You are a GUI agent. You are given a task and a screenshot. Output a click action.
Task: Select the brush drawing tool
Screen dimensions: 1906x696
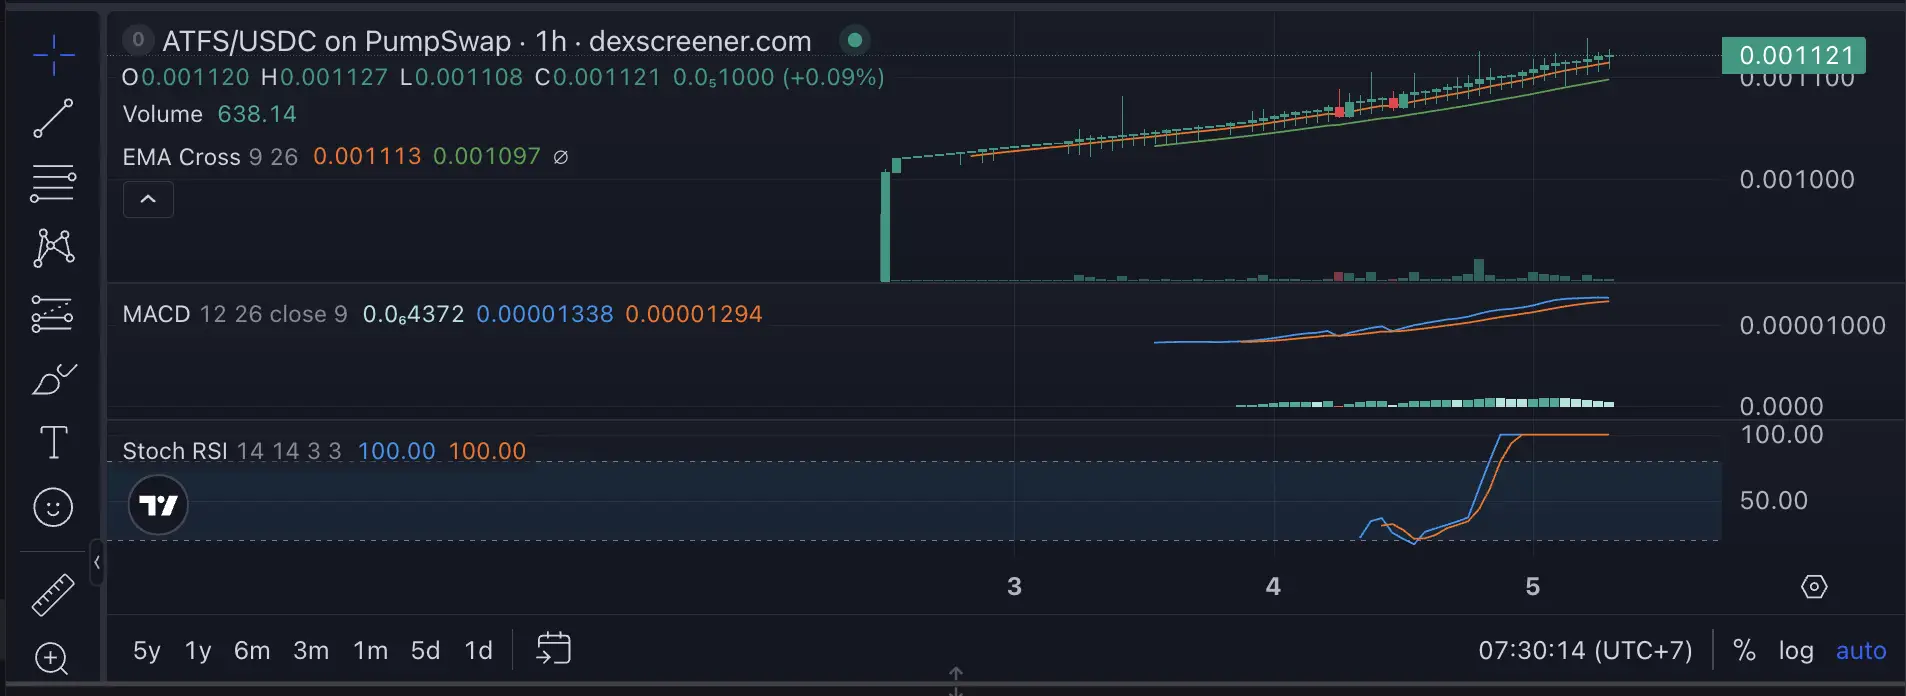coord(53,378)
